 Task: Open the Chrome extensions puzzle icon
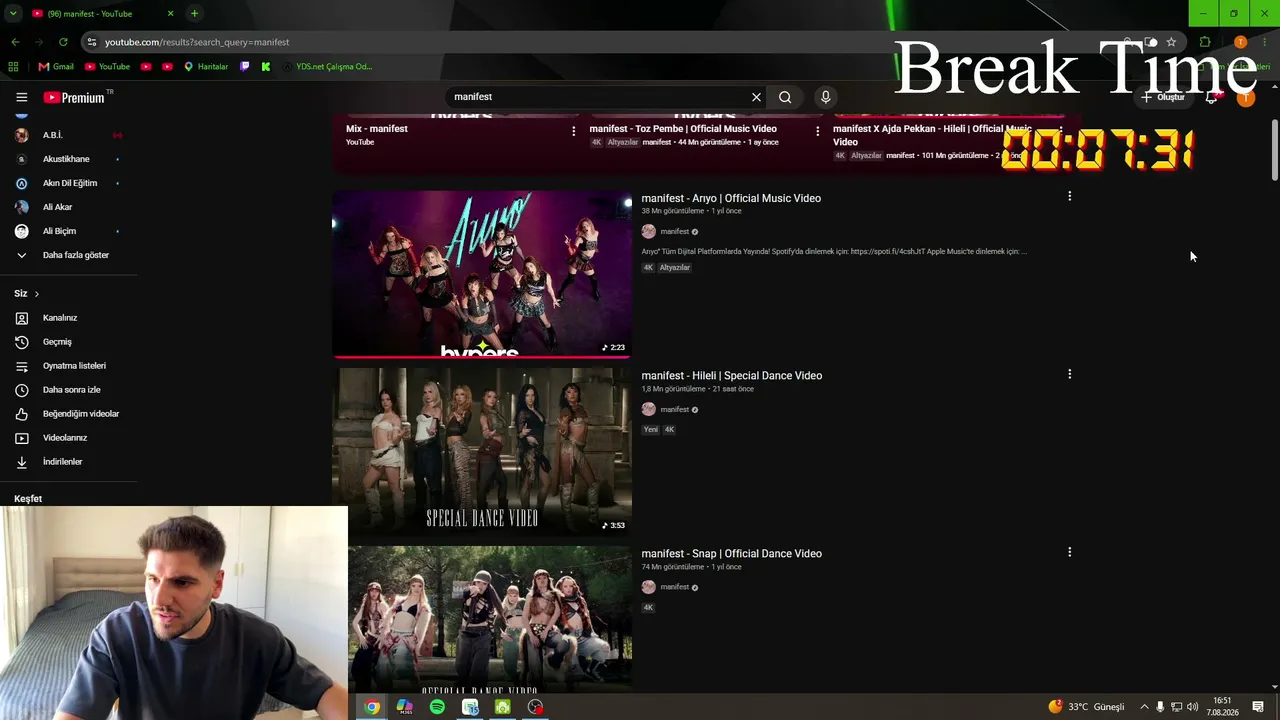[x=1205, y=42]
